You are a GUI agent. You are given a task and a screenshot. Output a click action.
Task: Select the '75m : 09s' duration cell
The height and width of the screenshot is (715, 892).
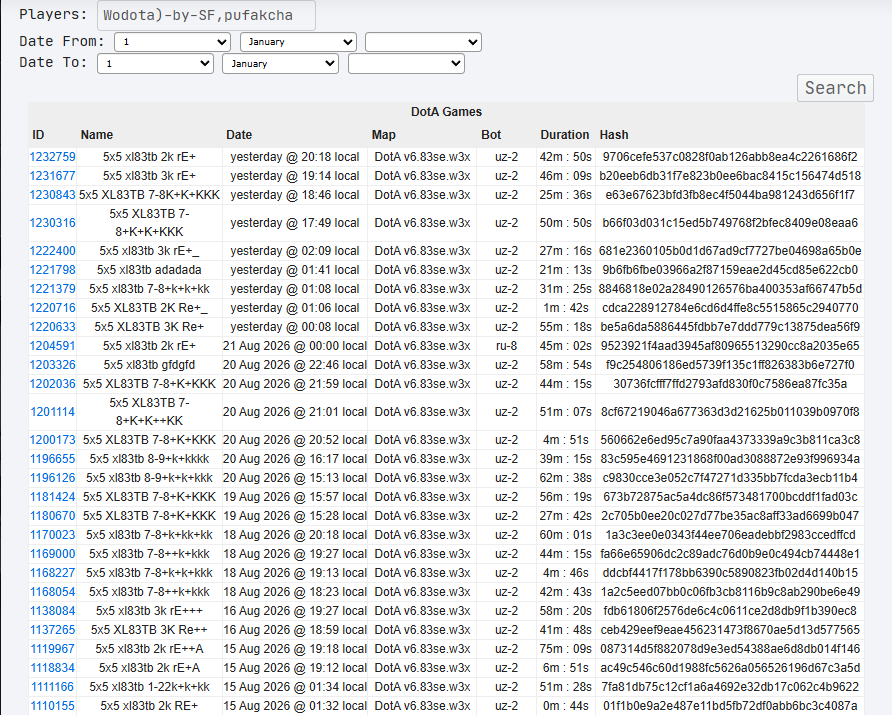tap(565, 649)
